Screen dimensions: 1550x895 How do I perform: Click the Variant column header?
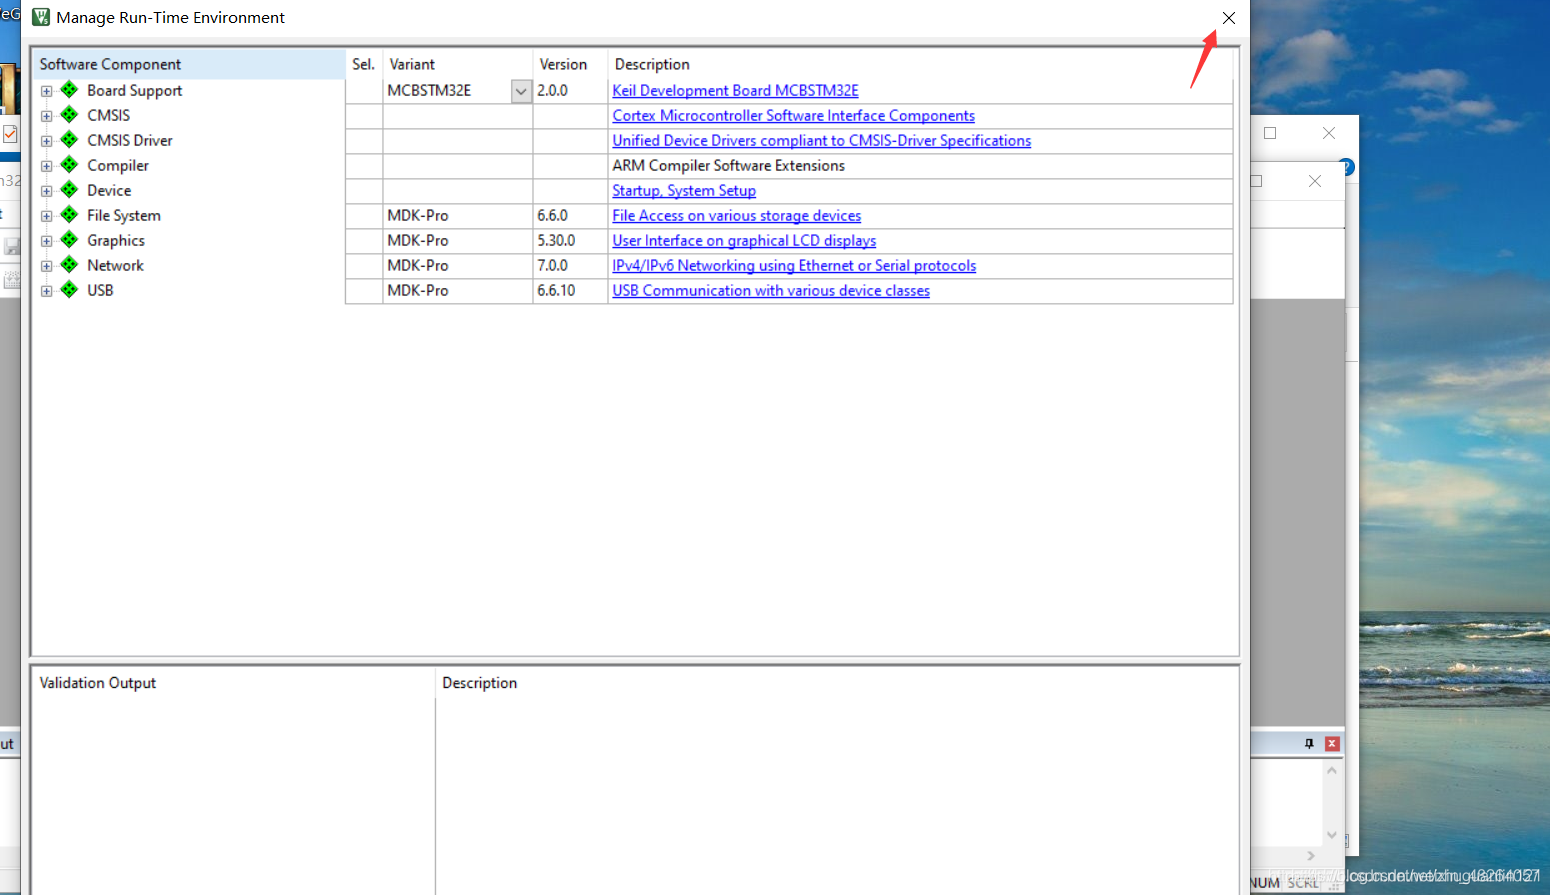pyautogui.click(x=458, y=64)
